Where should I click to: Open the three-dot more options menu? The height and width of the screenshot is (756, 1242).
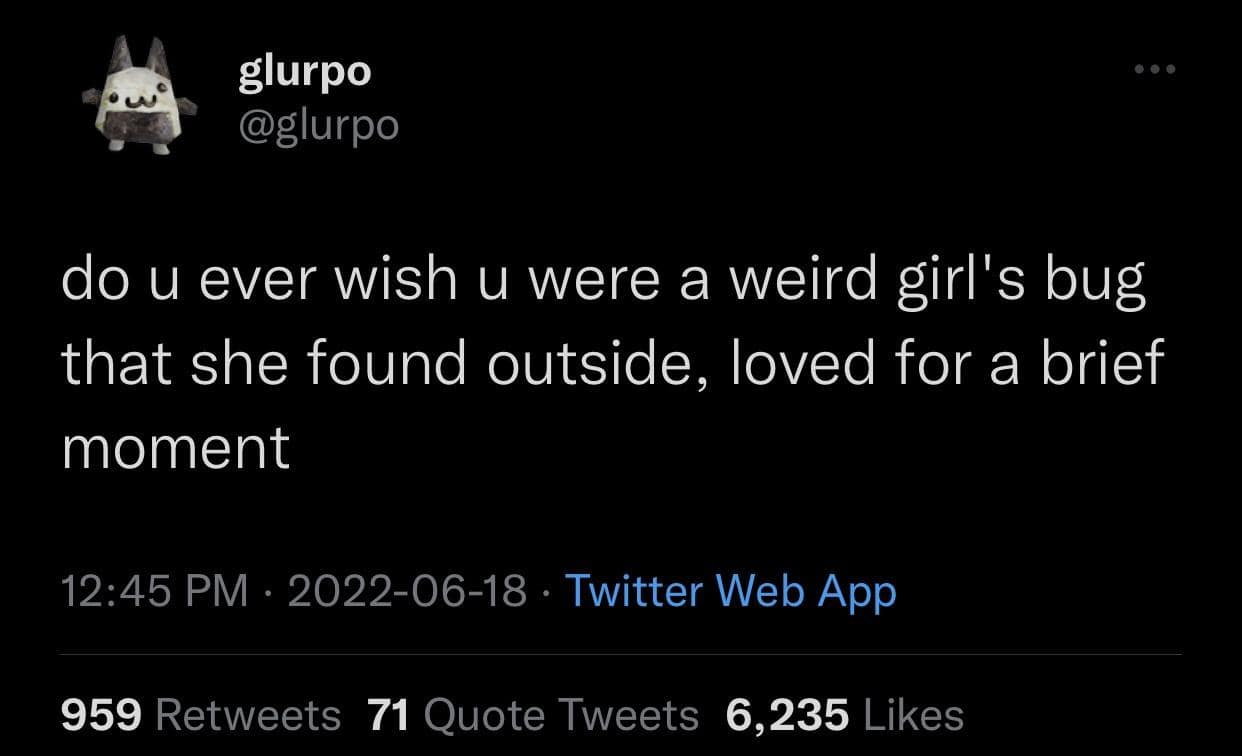pyautogui.click(x=1155, y=70)
